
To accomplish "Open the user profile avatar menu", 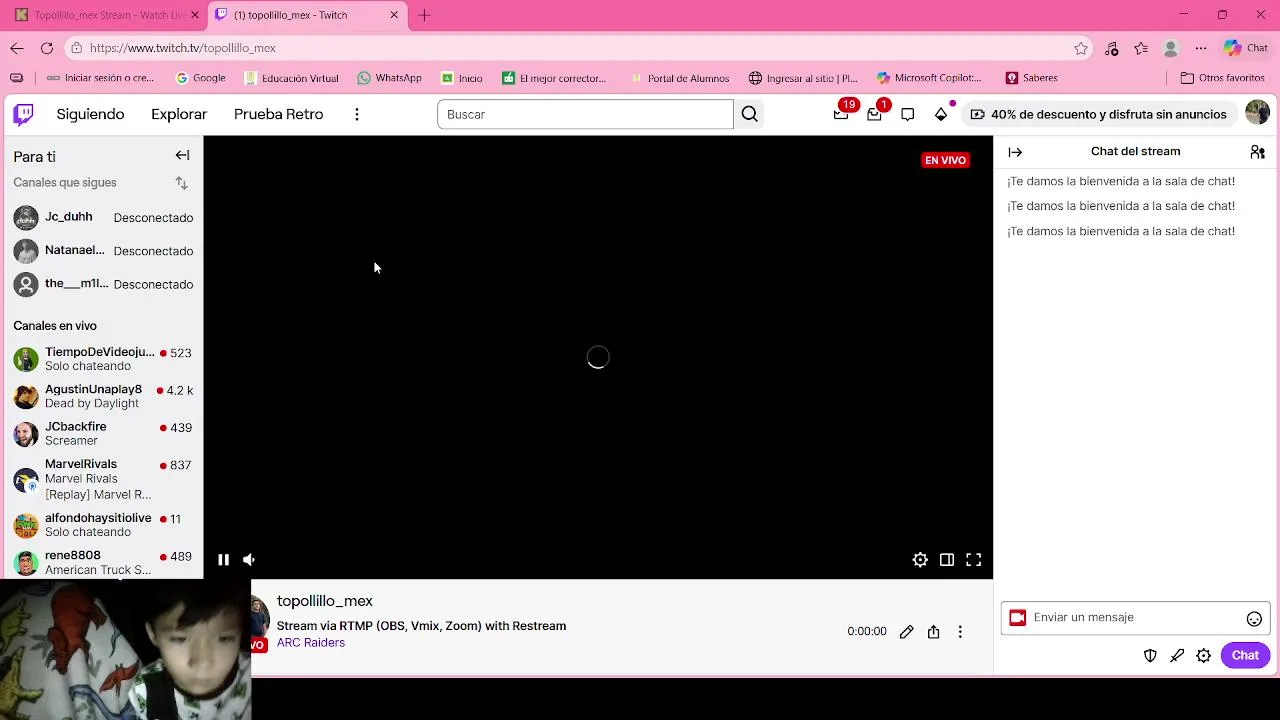I will 1257,113.
